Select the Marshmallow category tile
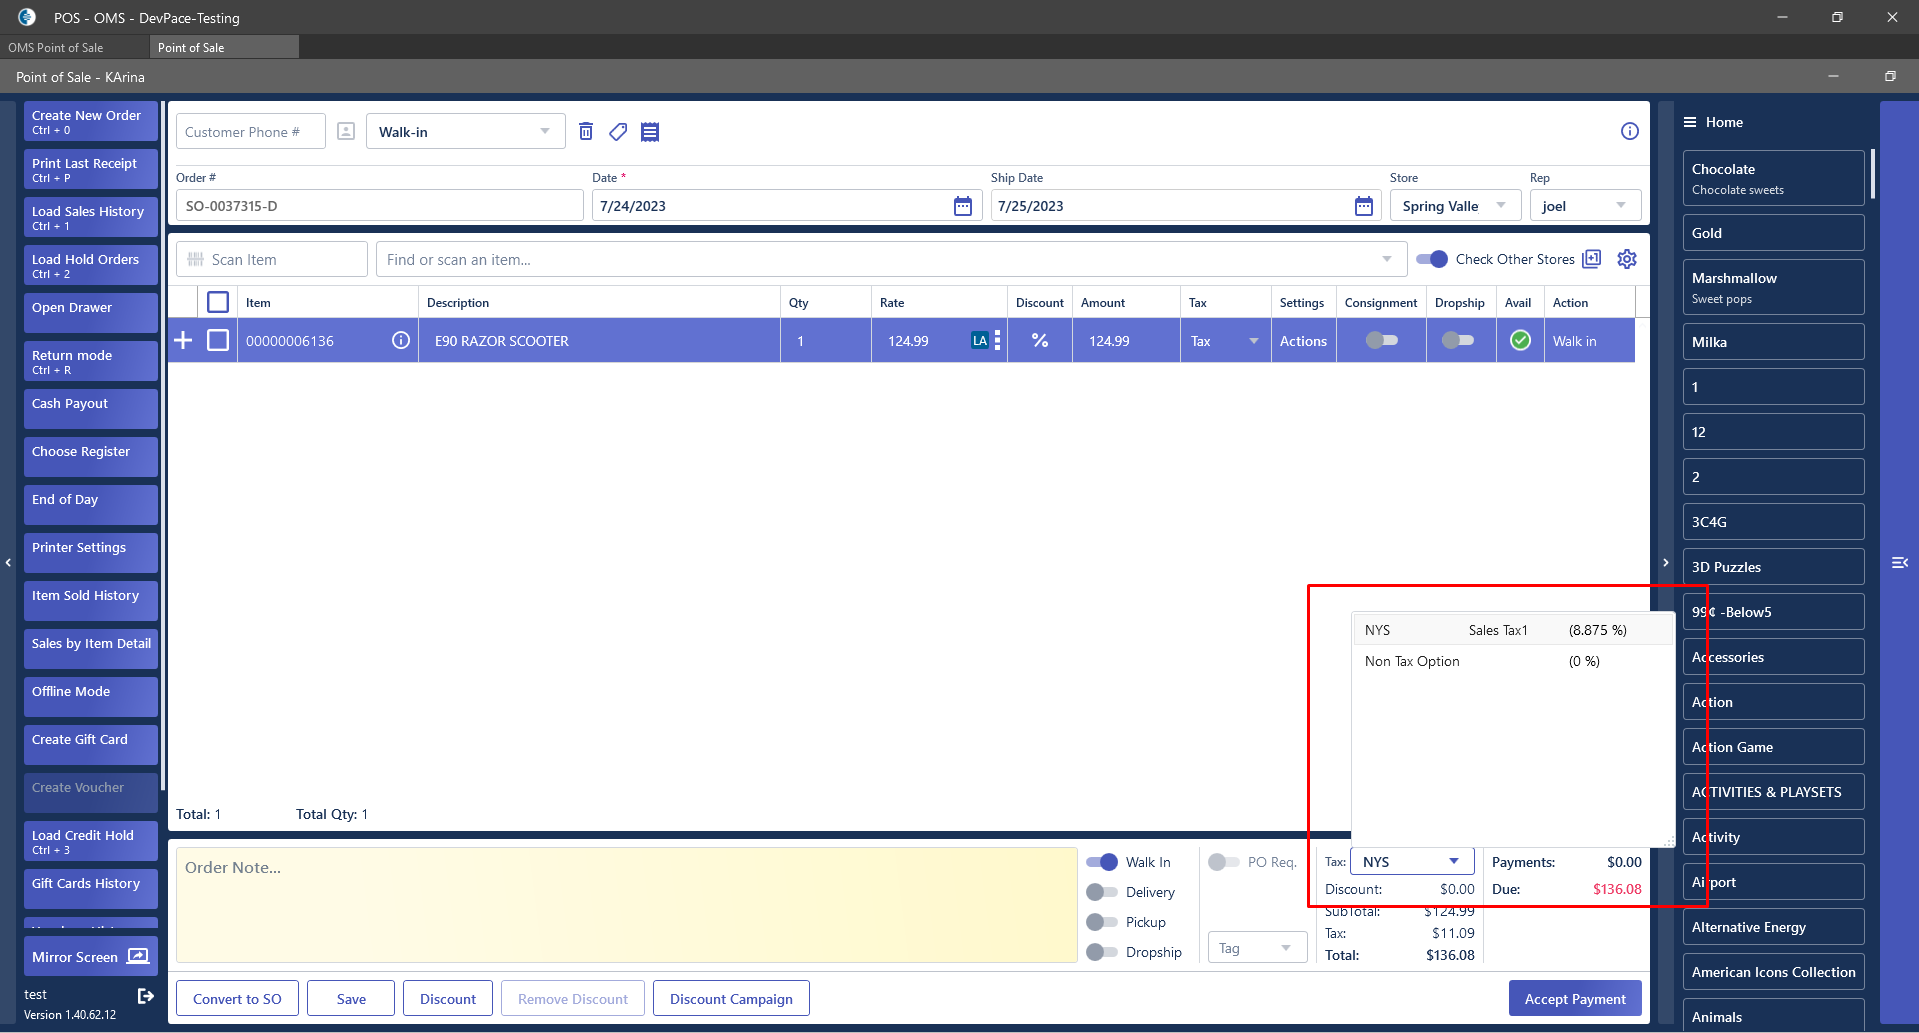Image resolution: width=1919 pixels, height=1033 pixels. point(1772,287)
